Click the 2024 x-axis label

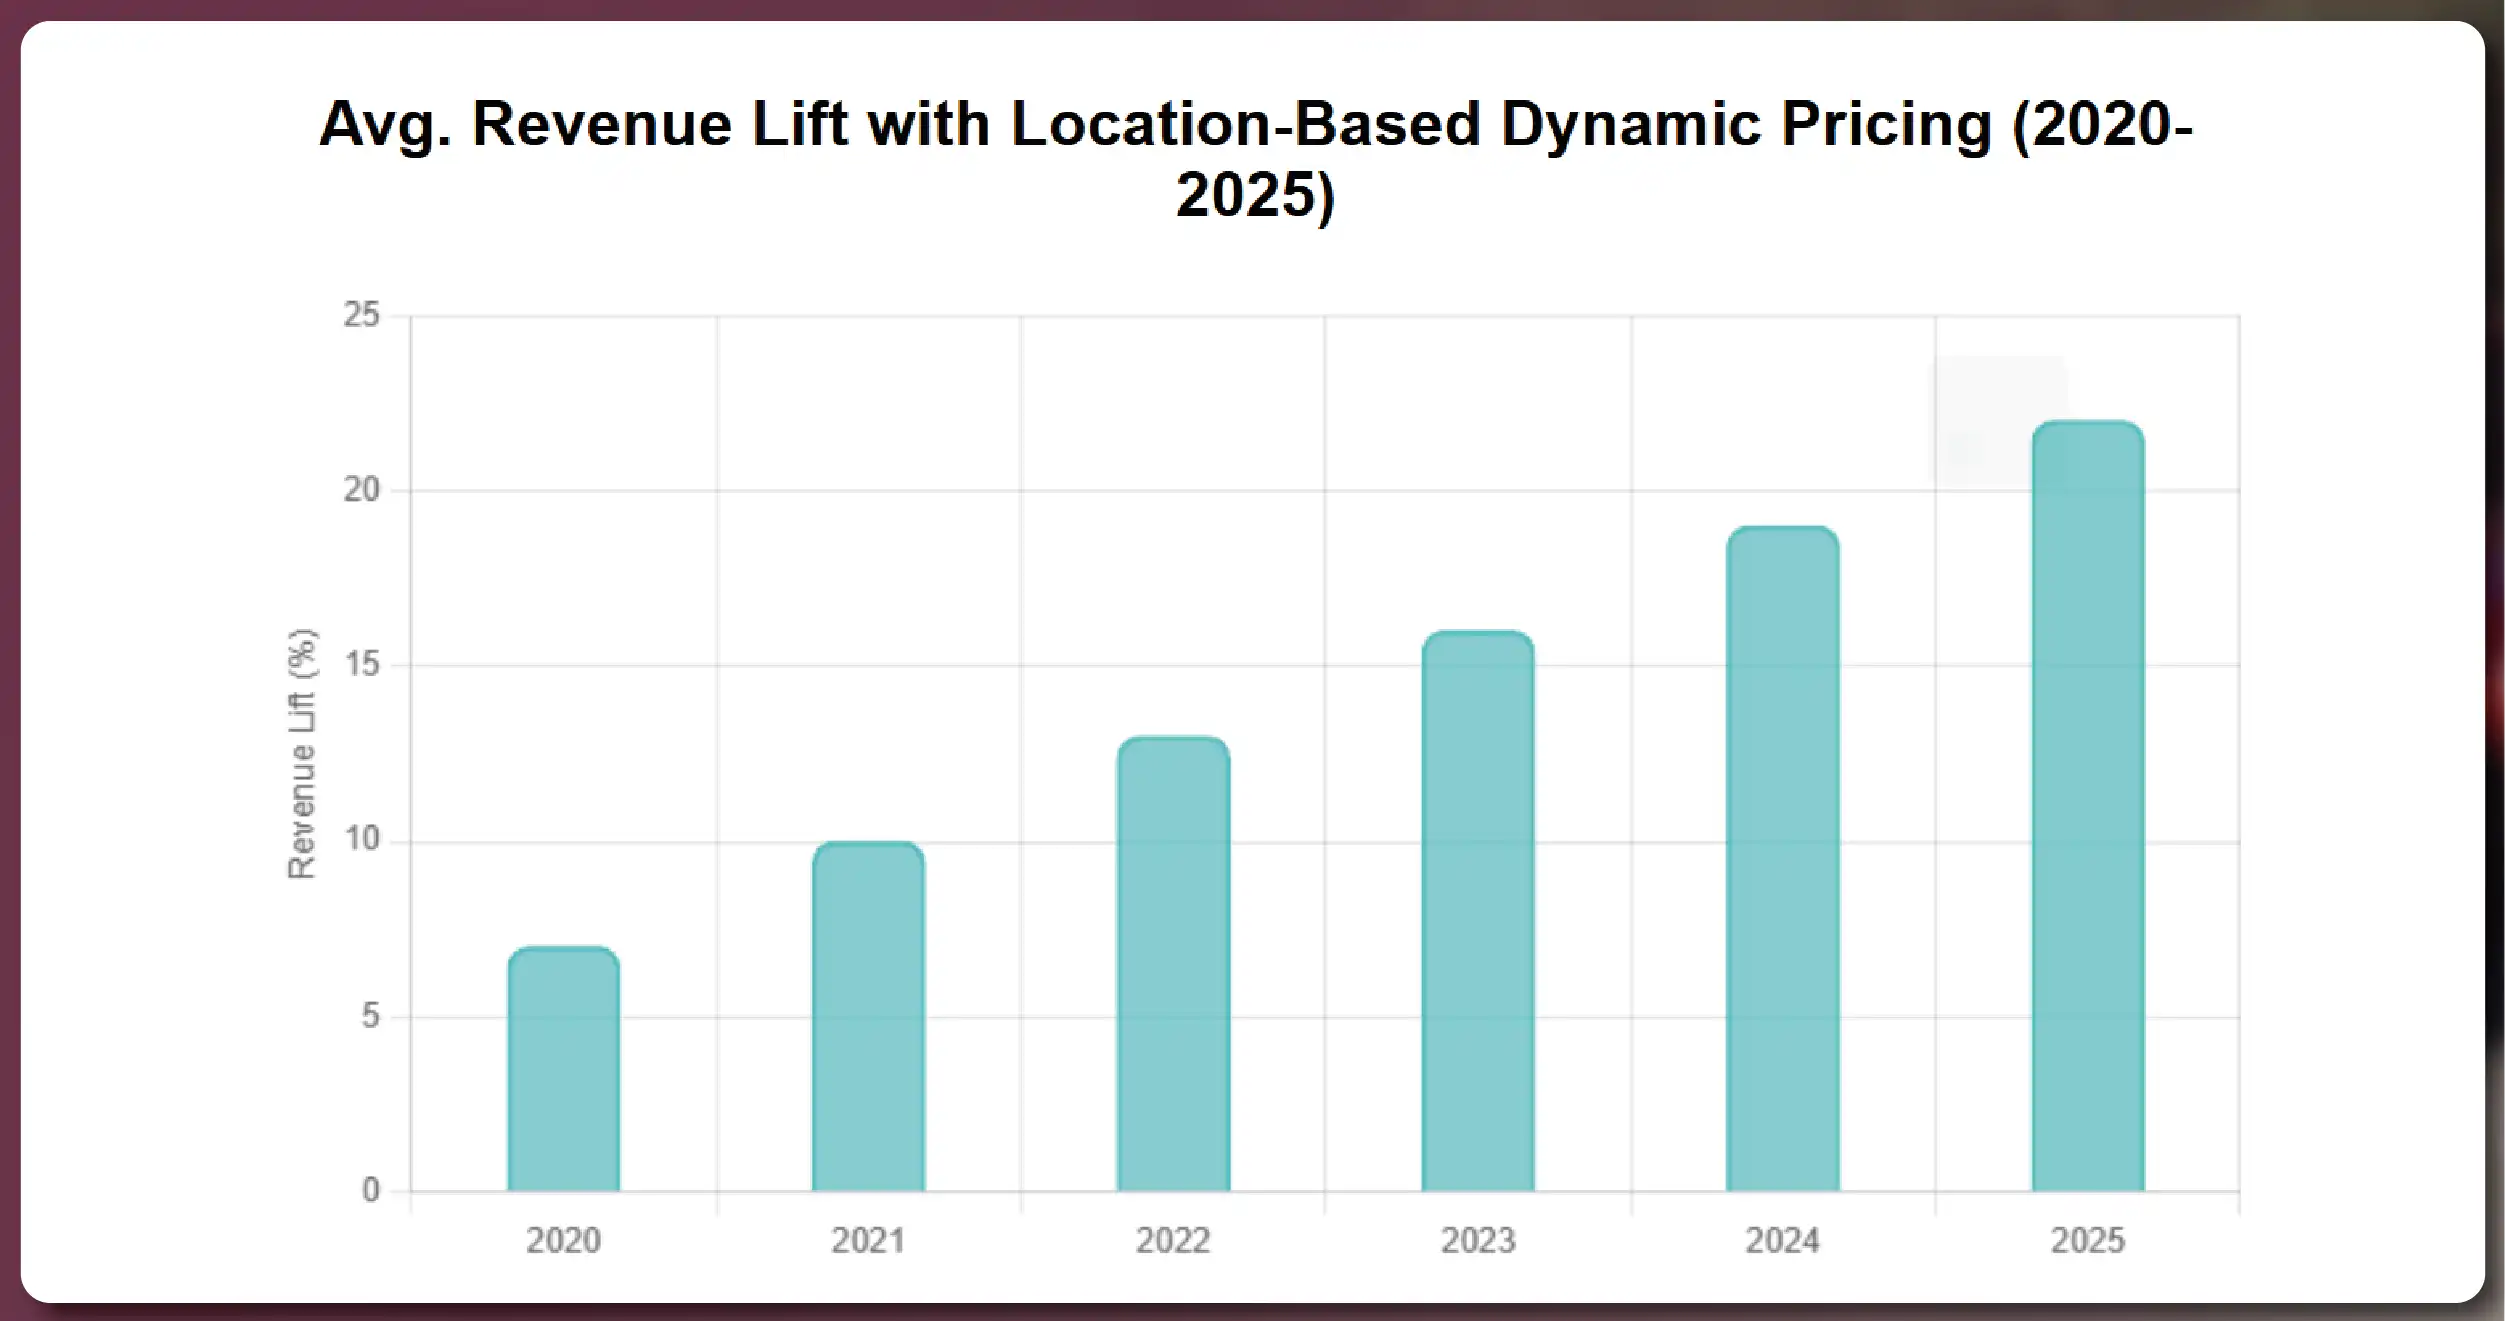(x=1785, y=1242)
